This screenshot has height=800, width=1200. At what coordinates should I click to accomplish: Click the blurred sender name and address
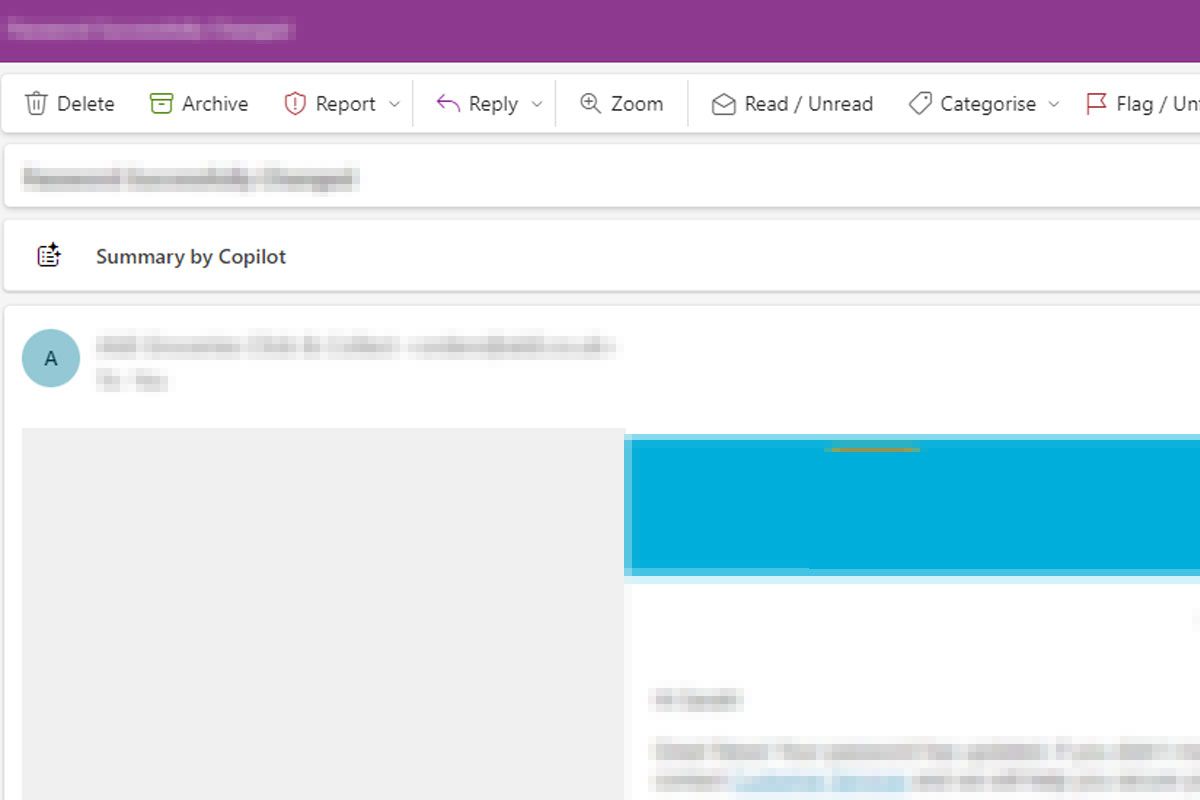[355, 348]
